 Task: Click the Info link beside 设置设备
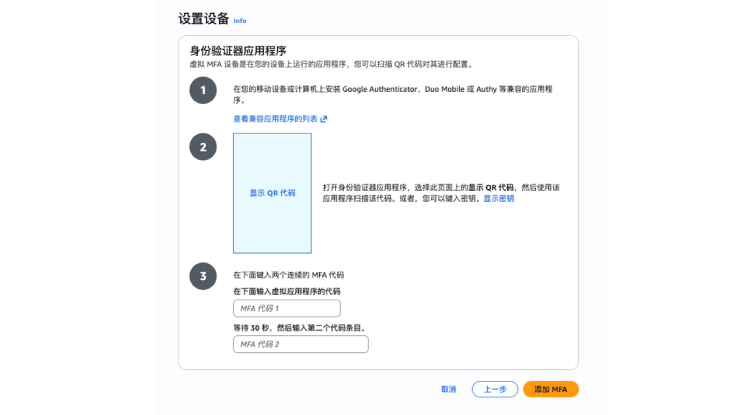[240, 20]
